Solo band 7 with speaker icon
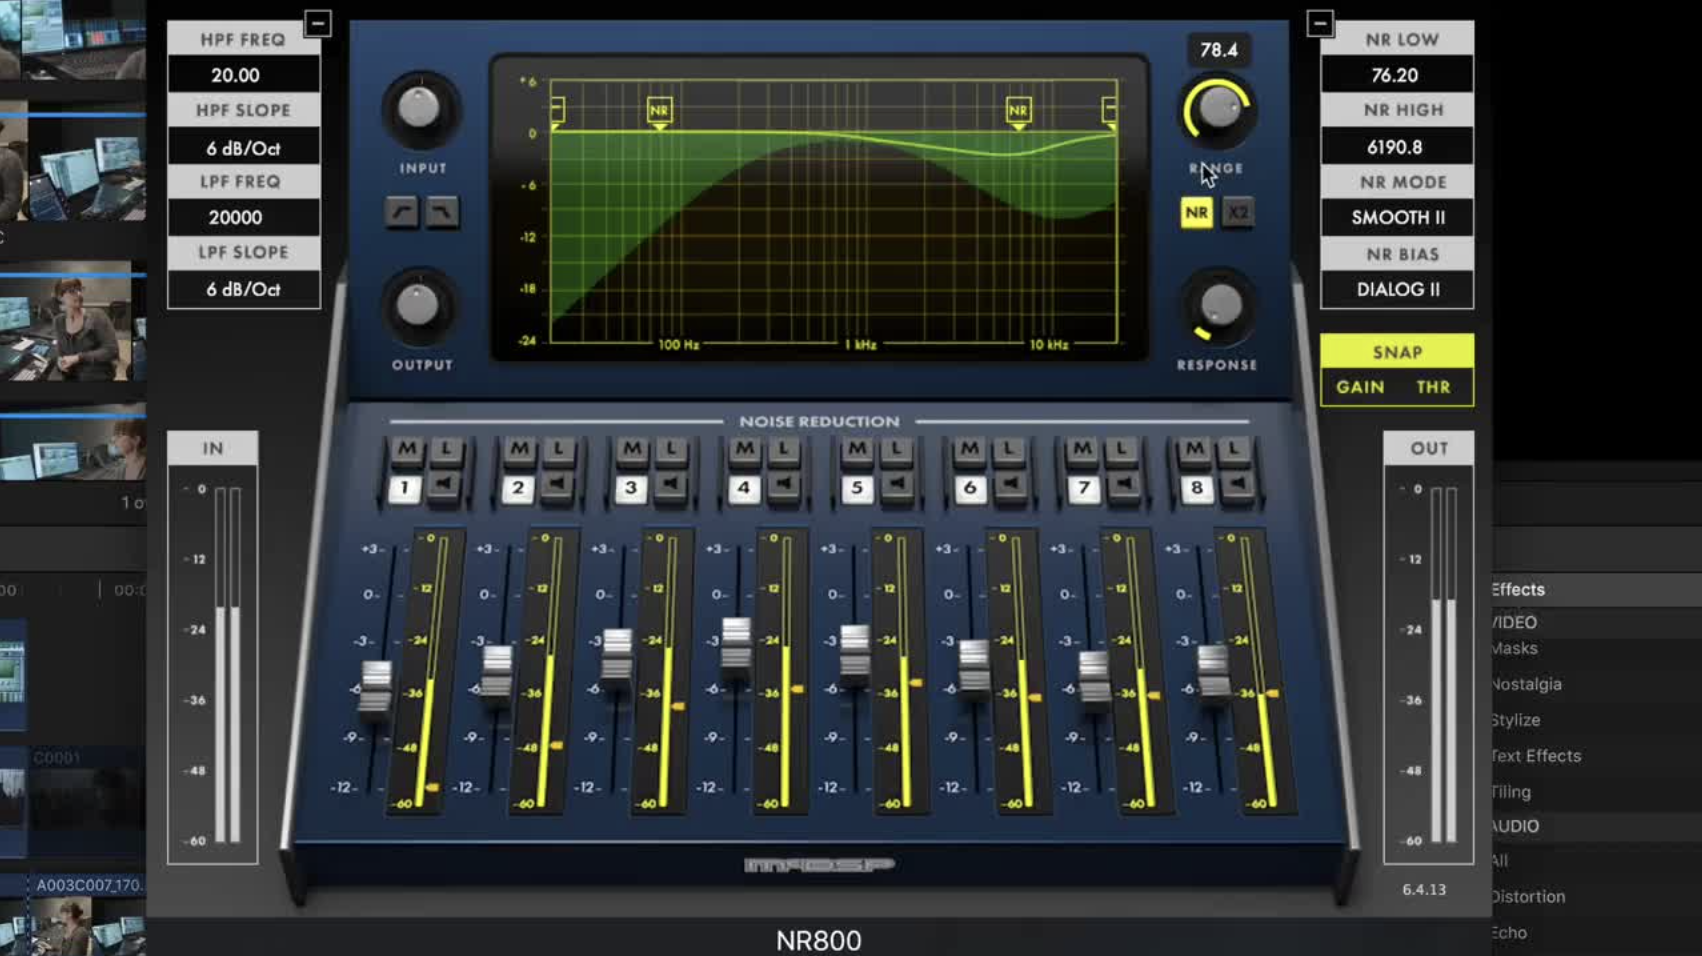Screen dimensions: 1702x956 [x=1124, y=486]
